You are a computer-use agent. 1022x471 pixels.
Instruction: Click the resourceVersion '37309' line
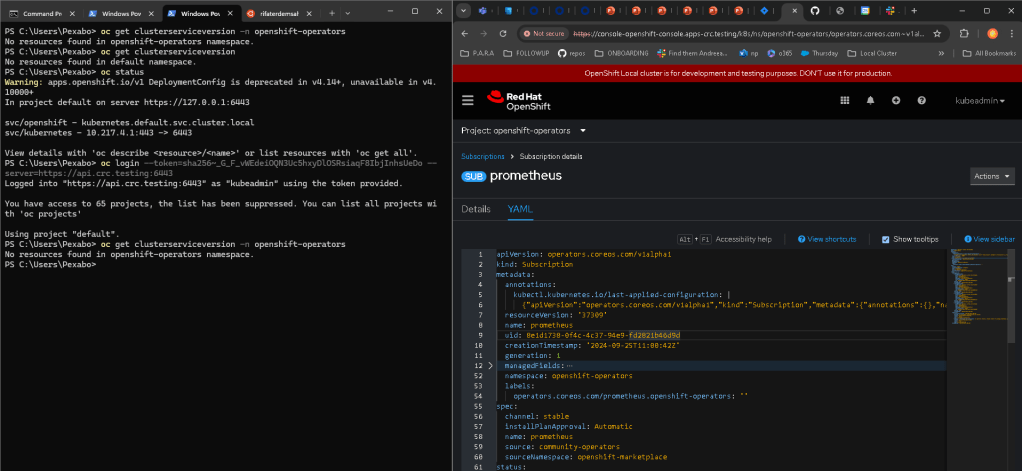tap(556, 315)
